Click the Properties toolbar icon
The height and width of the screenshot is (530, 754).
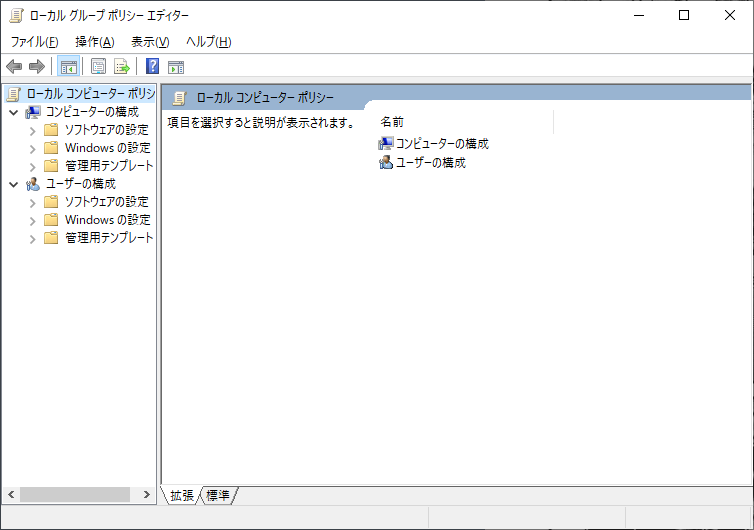coord(99,67)
